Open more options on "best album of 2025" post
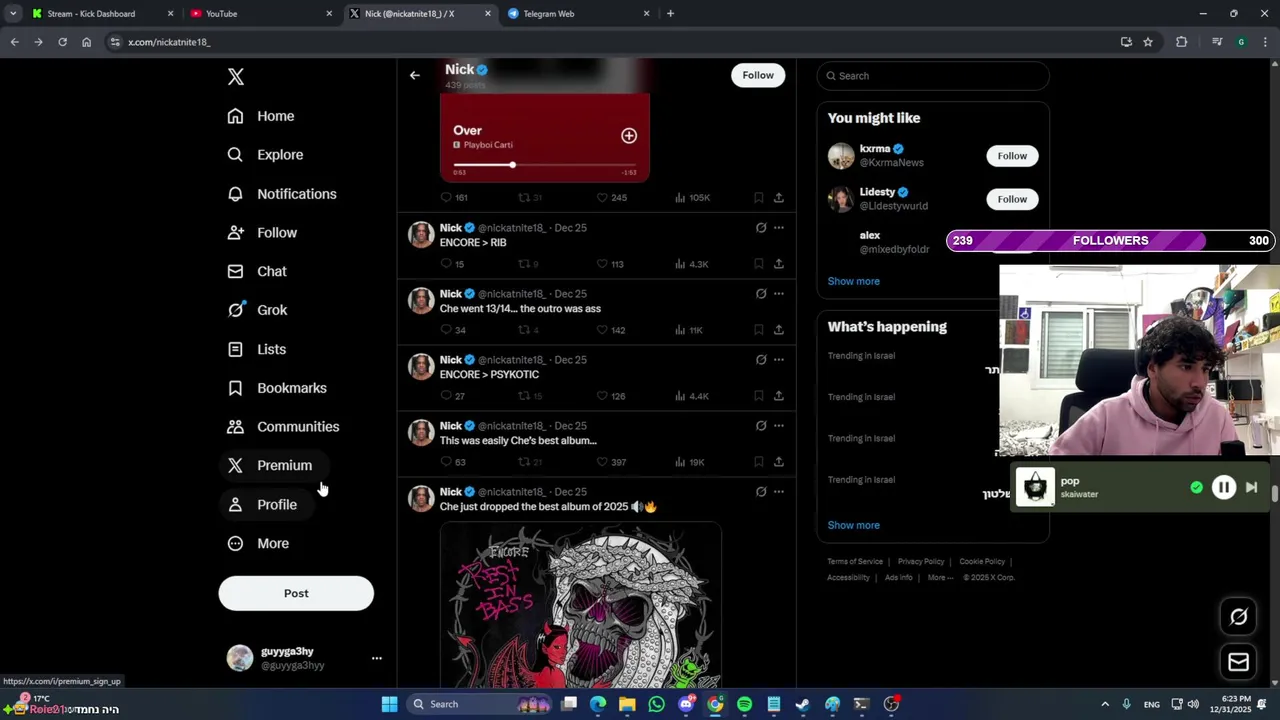 coord(778,492)
